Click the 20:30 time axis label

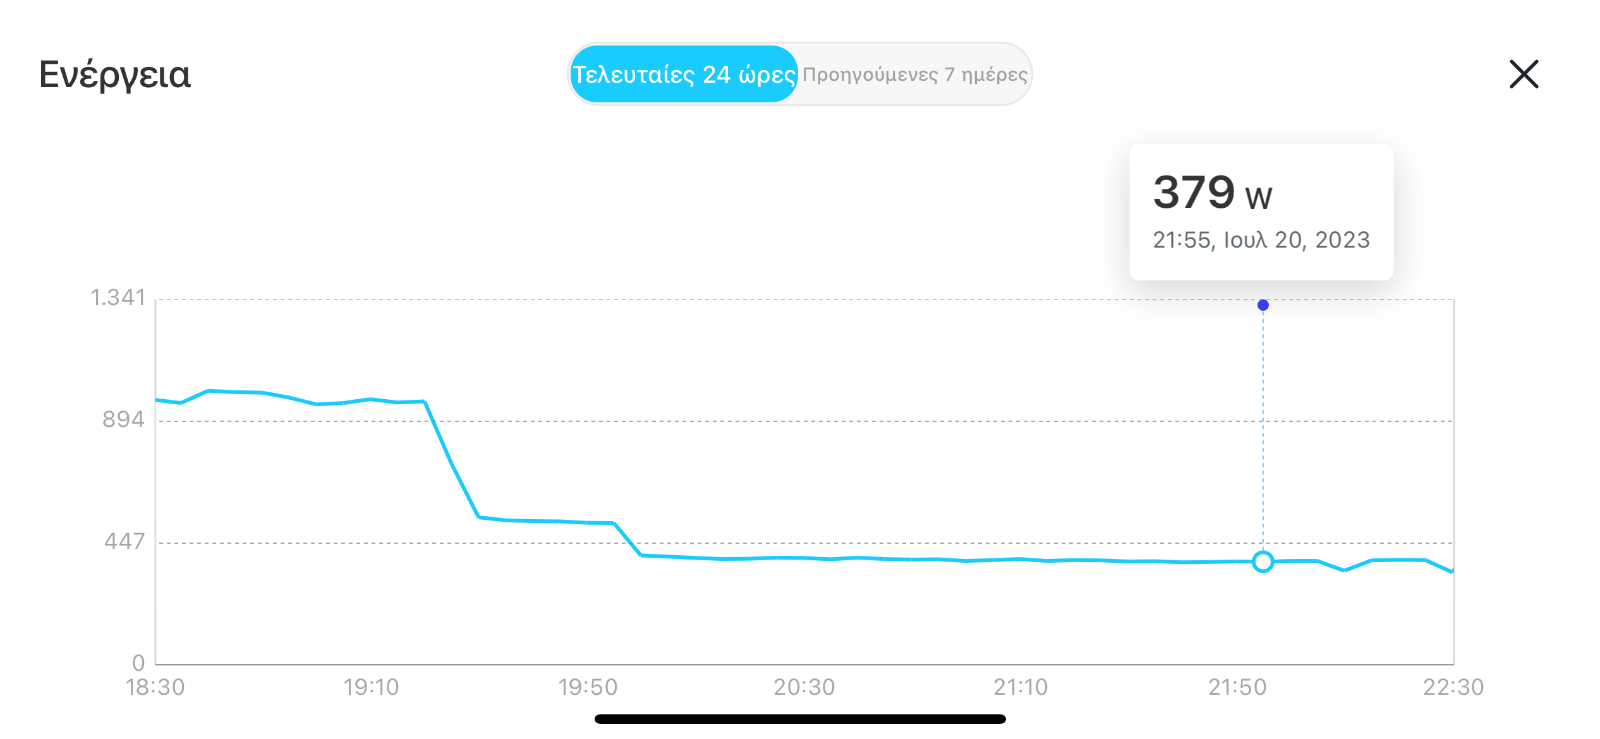point(804,687)
